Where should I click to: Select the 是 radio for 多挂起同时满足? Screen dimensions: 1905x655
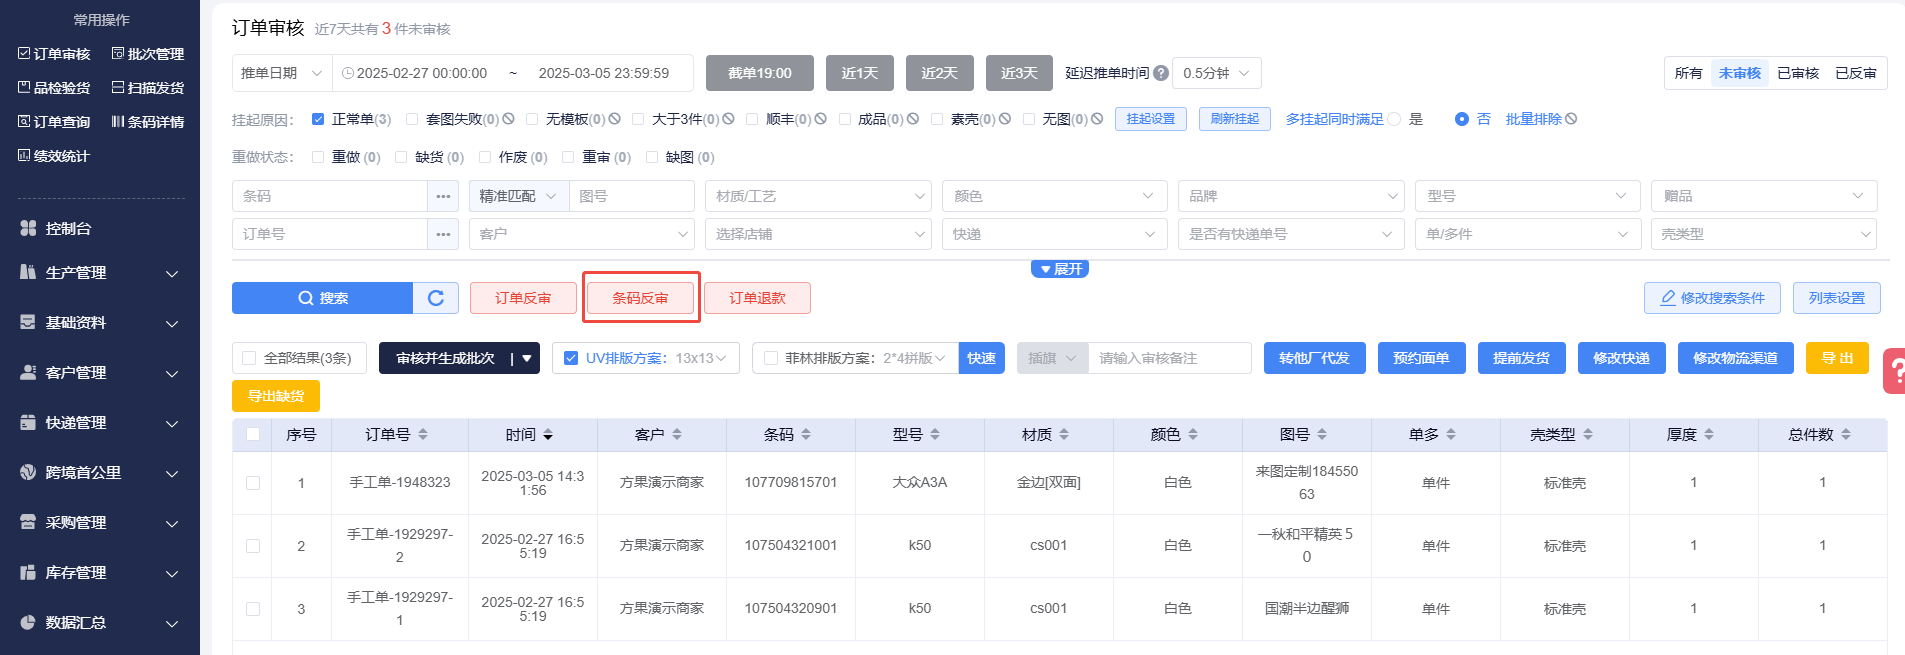coord(1394,119)
